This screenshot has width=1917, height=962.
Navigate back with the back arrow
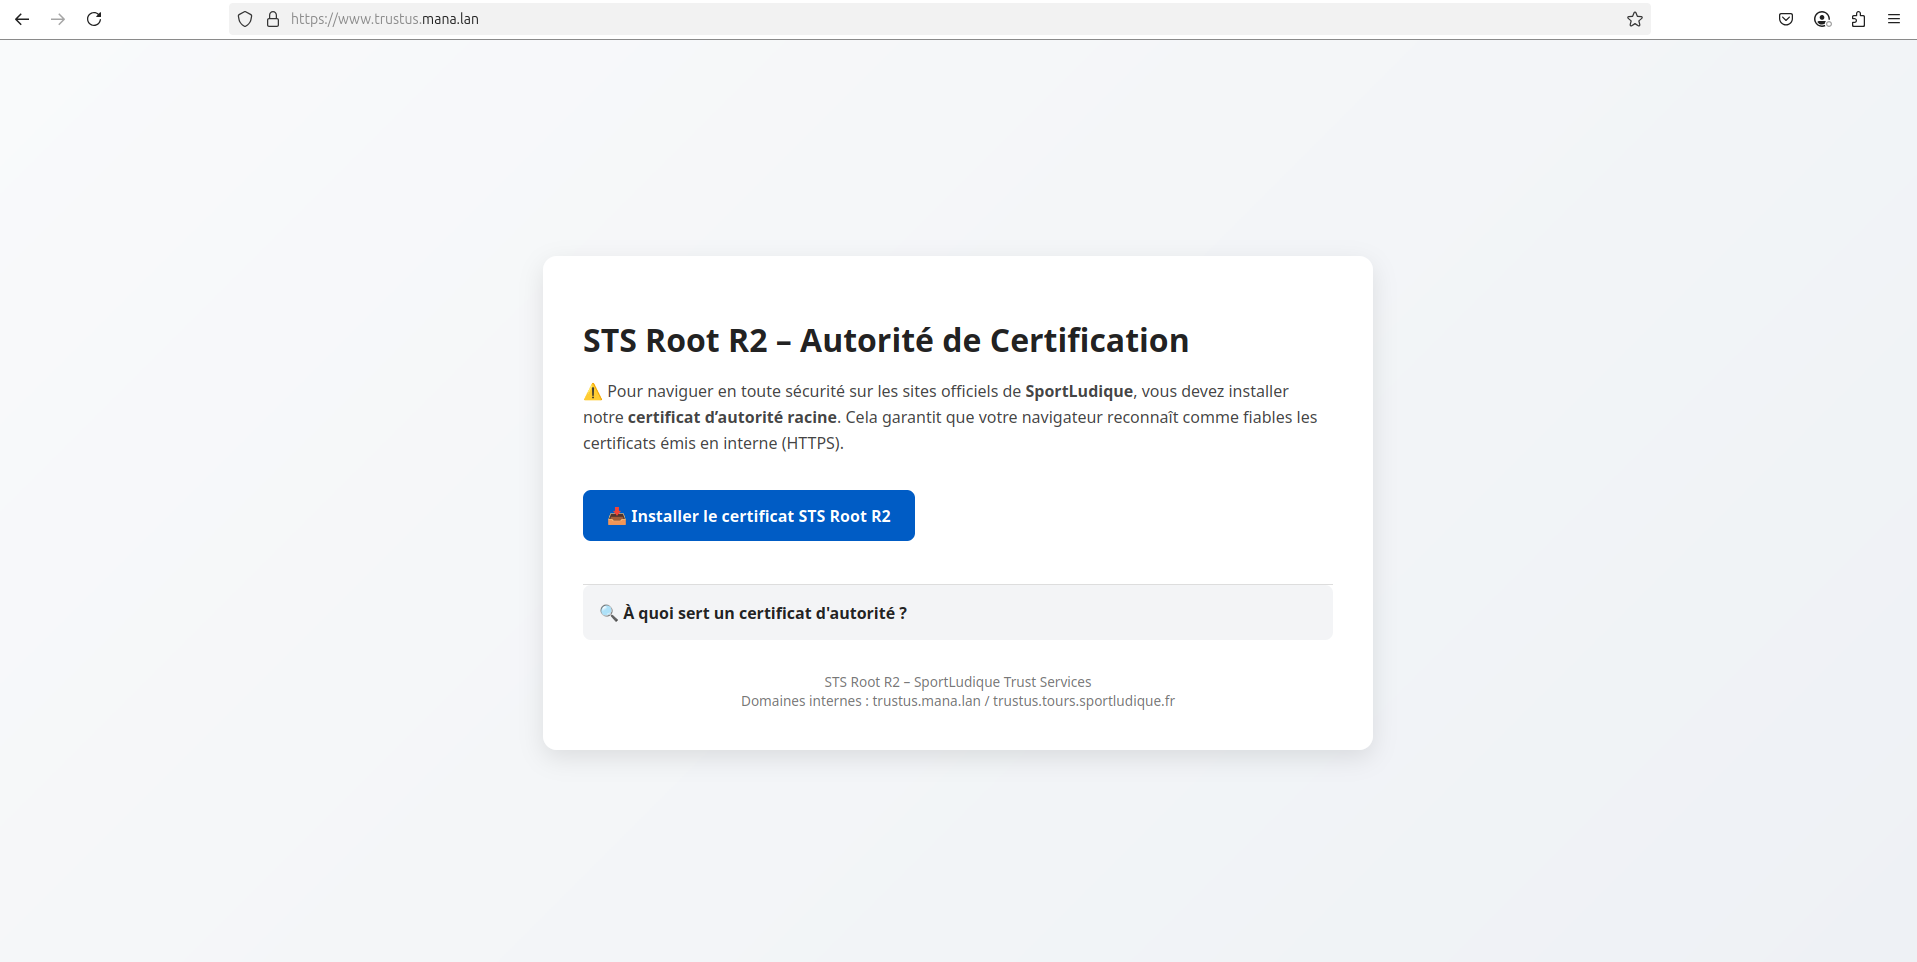[22, 19]
